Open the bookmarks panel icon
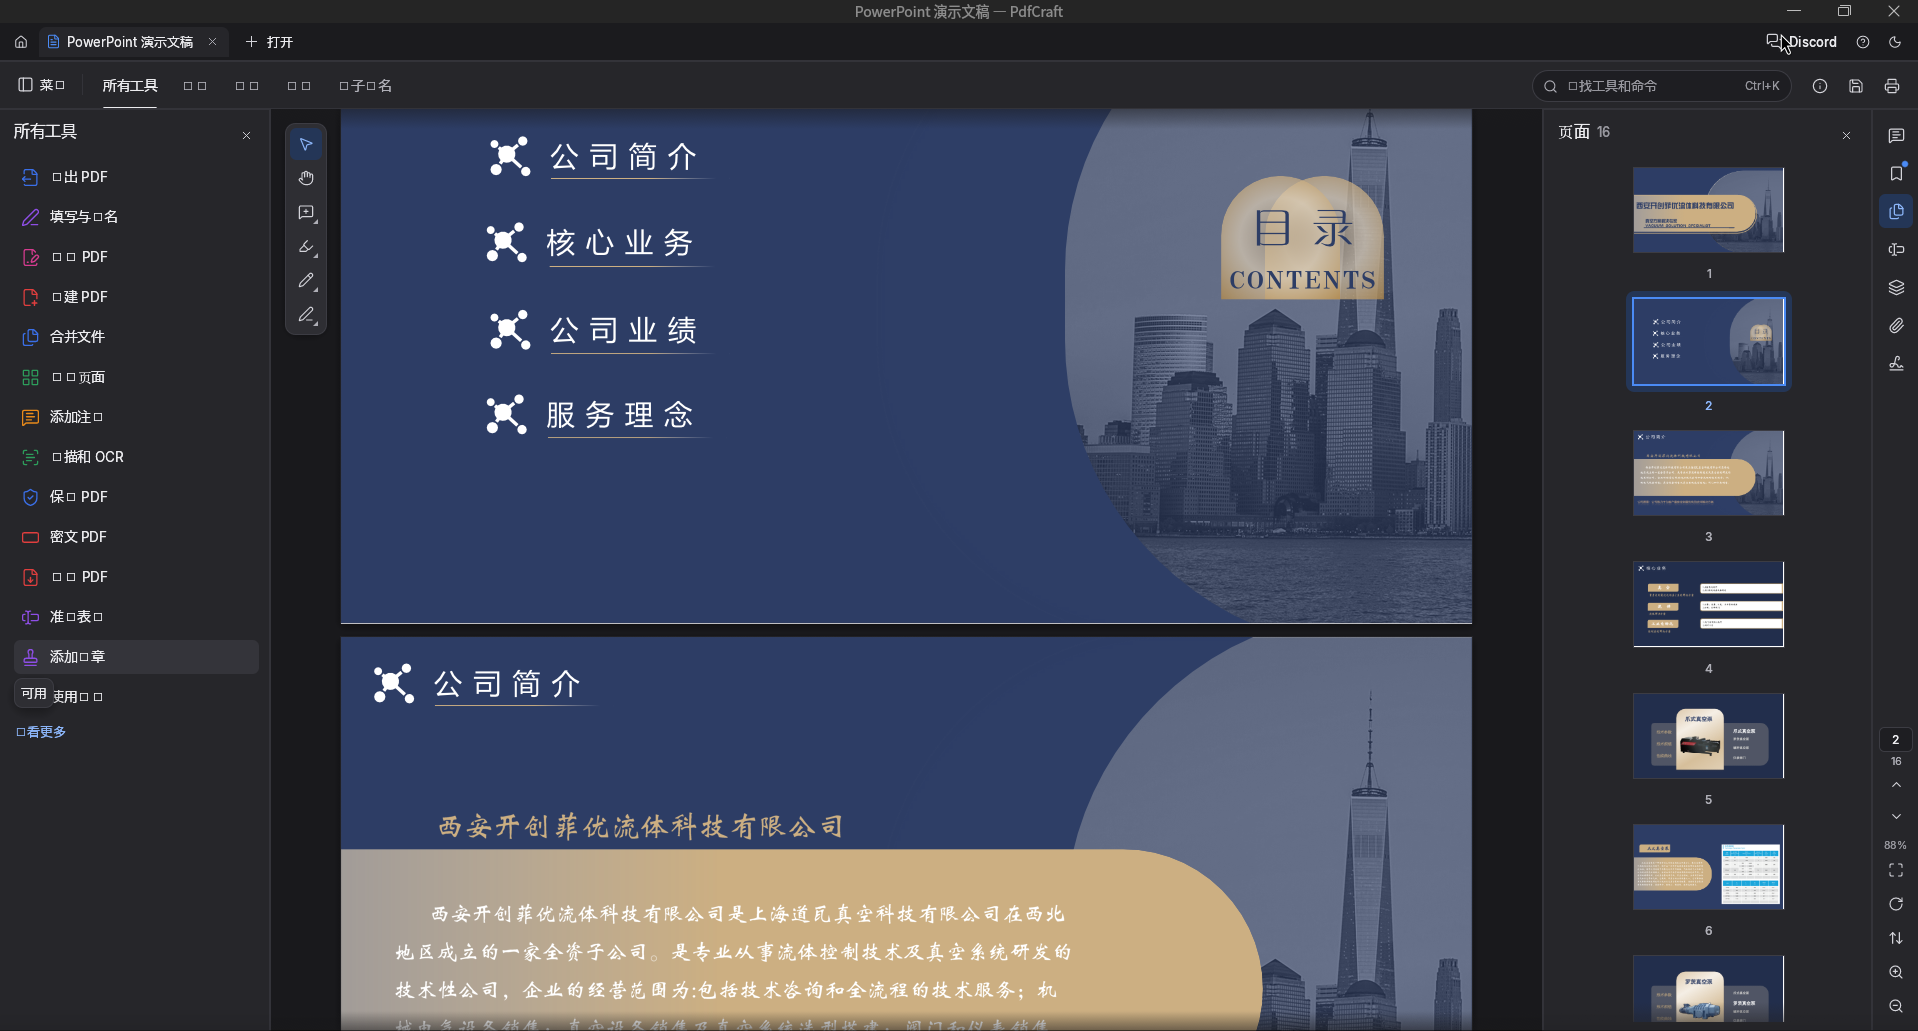1918x1031 pixels. (x=1896, y=173)
